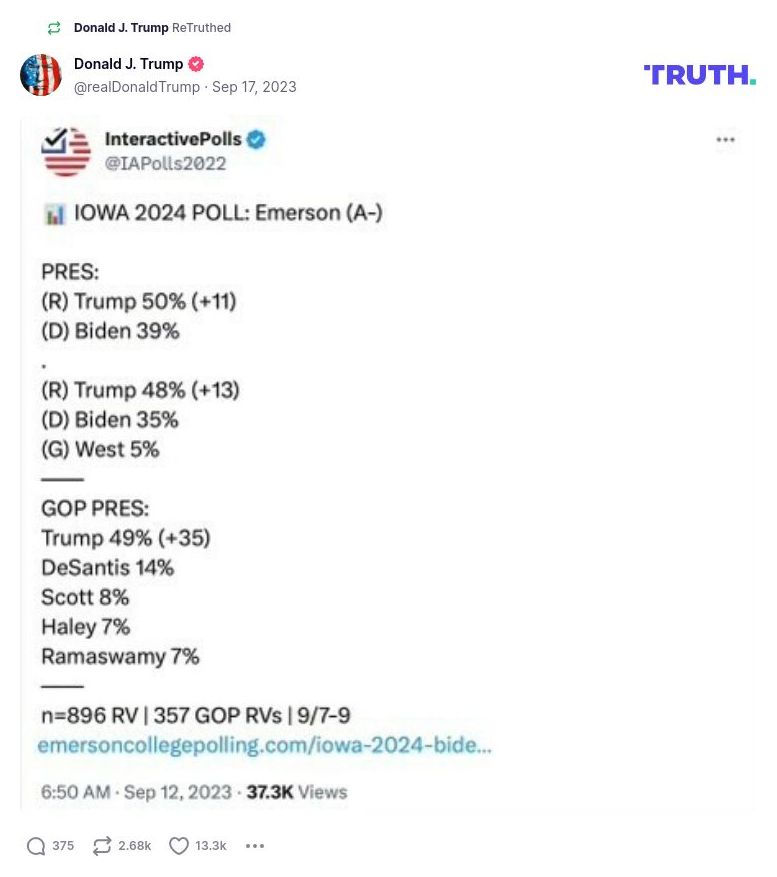
Task: Click the TRUTH logo watermark
Action: pos(699,74)
